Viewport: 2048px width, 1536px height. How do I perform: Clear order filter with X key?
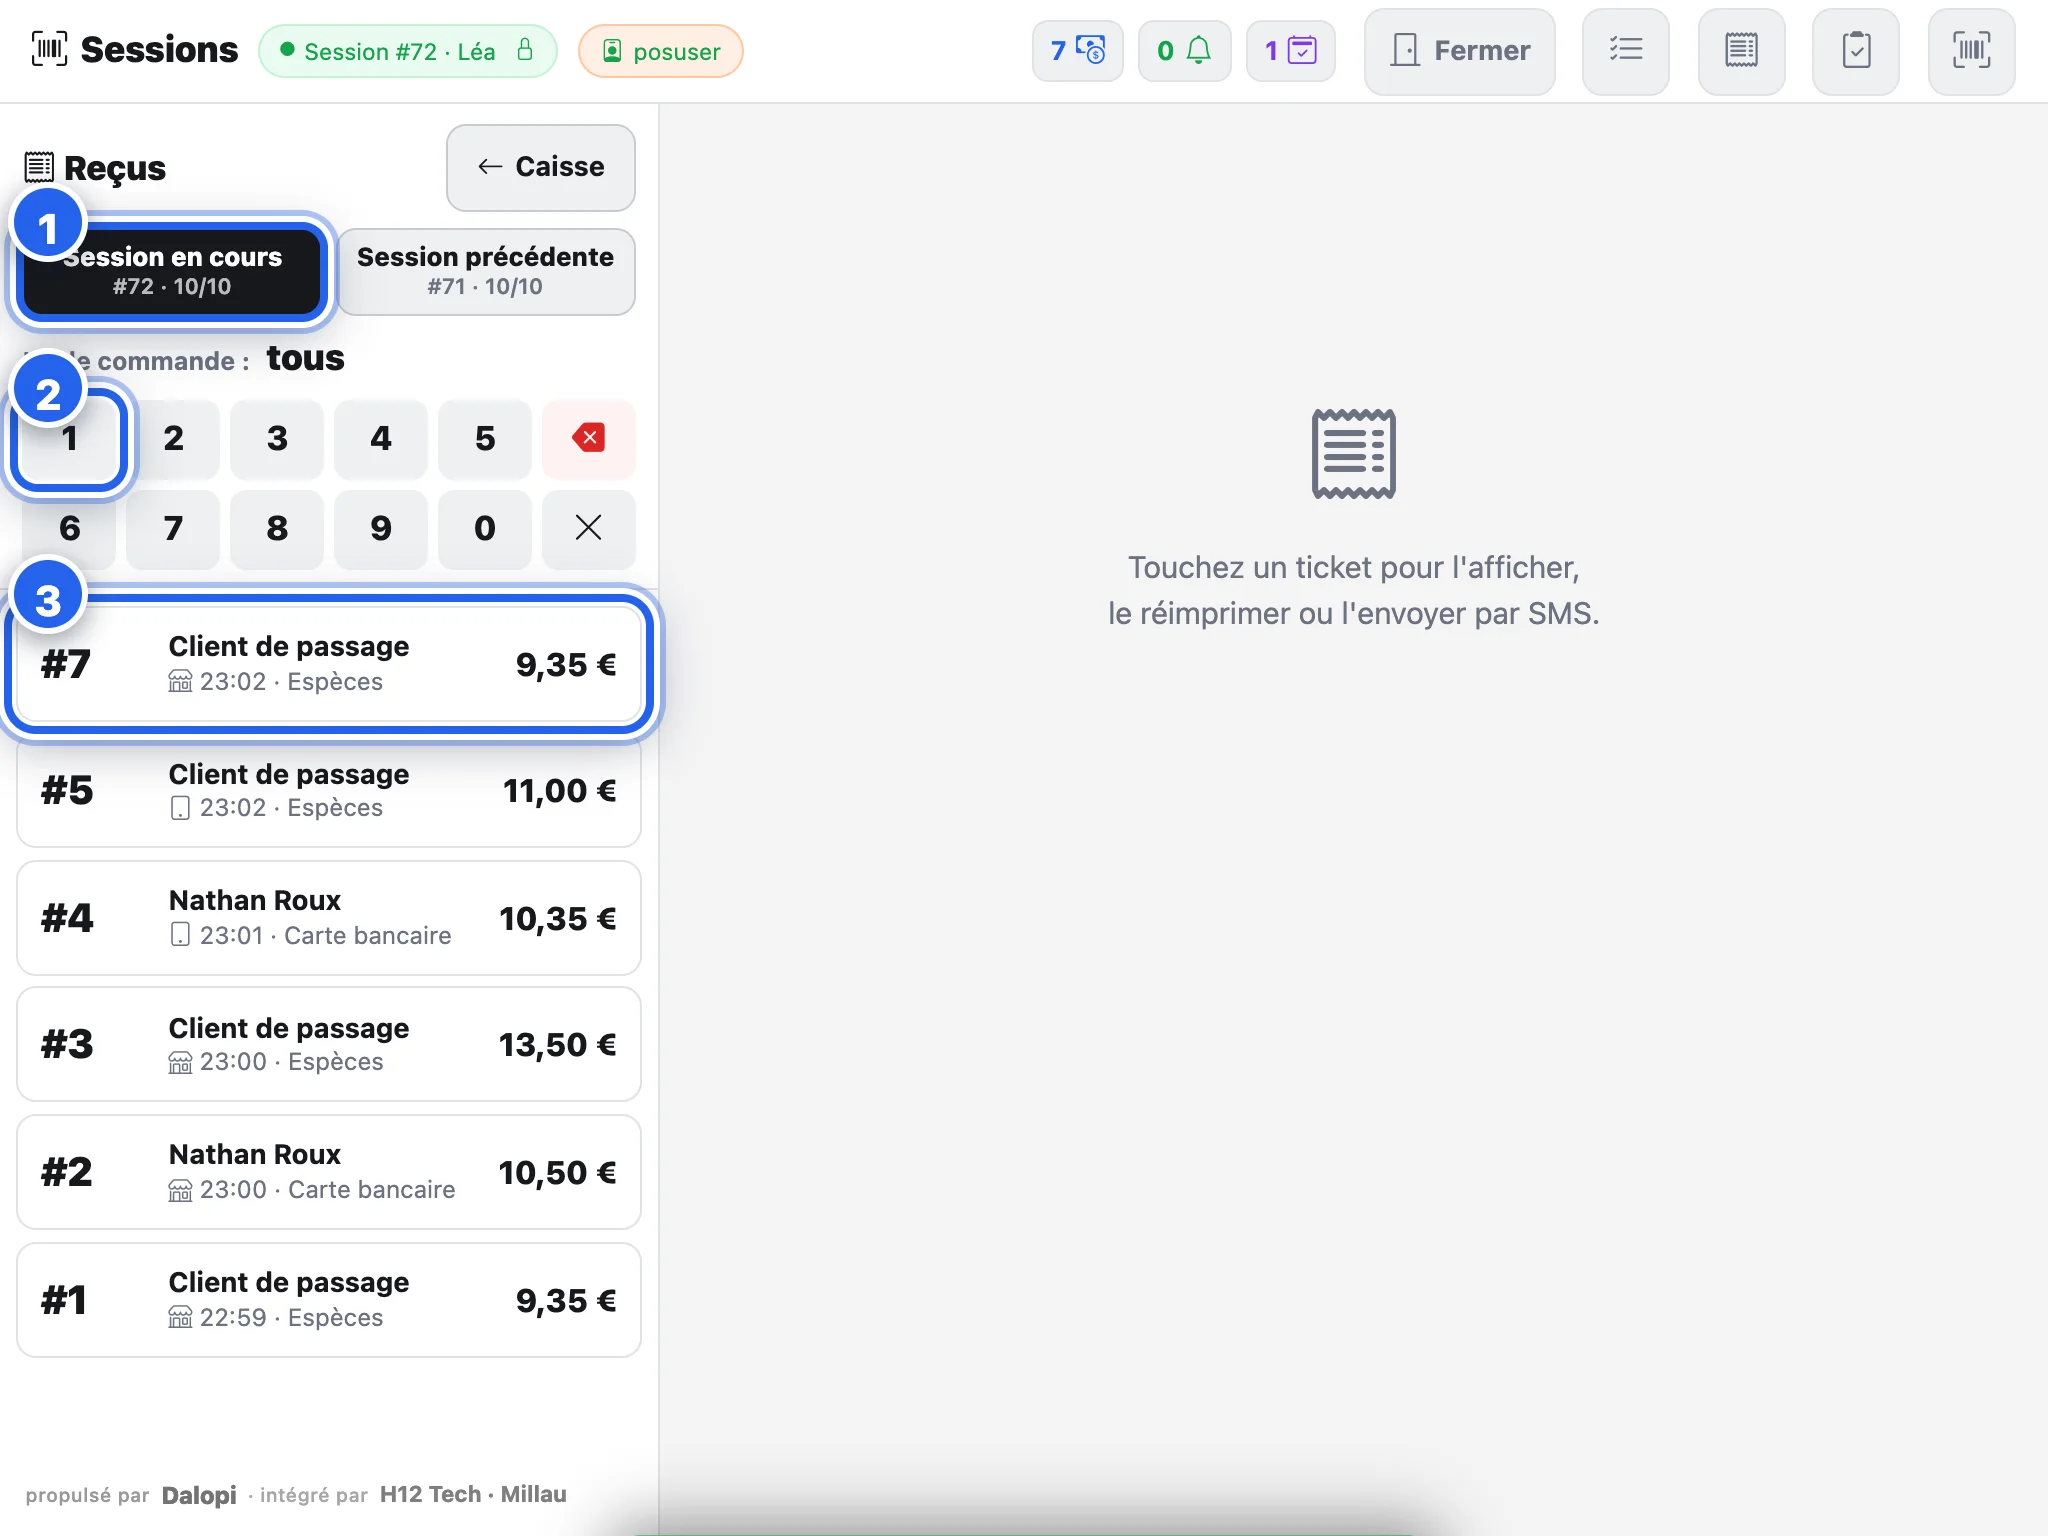pyautogui.click(x=588, y=528)
